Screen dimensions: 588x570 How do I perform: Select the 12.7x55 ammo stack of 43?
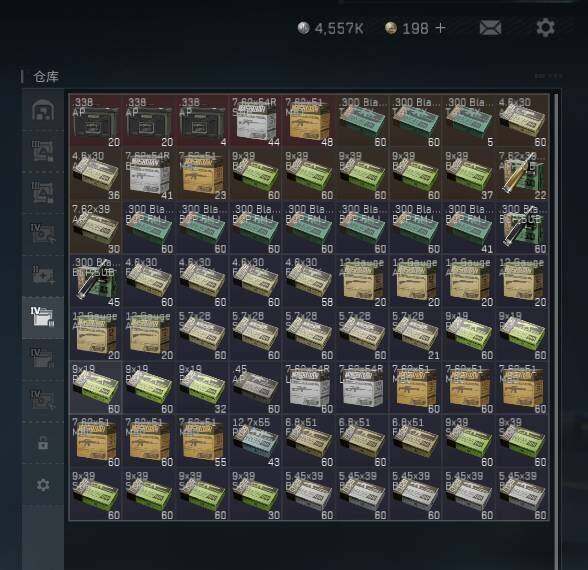[x=256, y=441]
